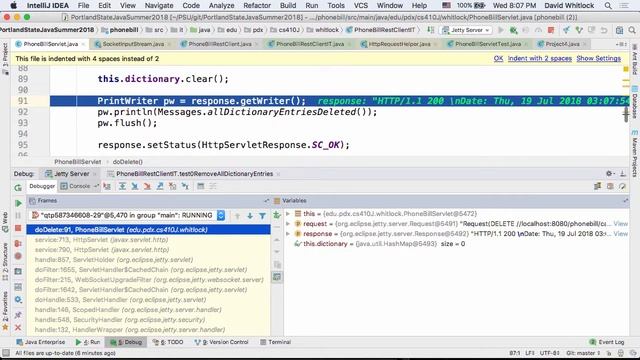Show hidden editor tabs list
640x360 pixels.
click(620, 44)
